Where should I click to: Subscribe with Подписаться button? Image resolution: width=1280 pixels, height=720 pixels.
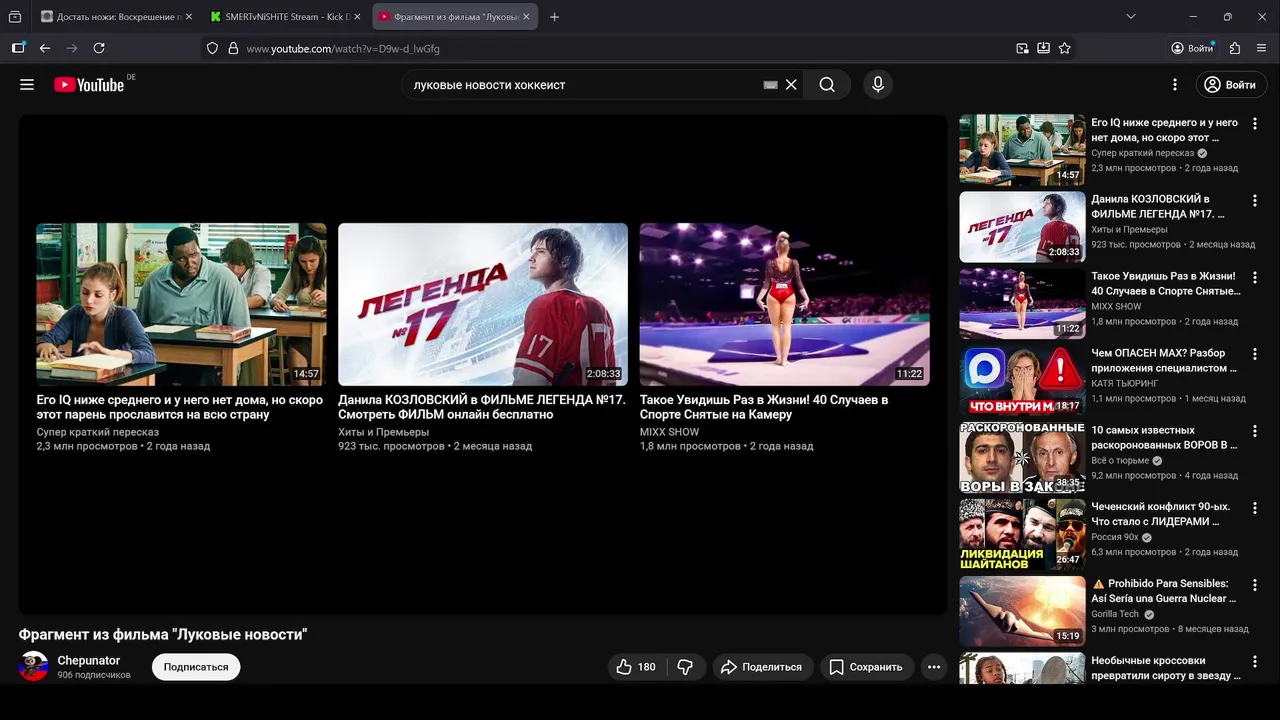(196, 667)
